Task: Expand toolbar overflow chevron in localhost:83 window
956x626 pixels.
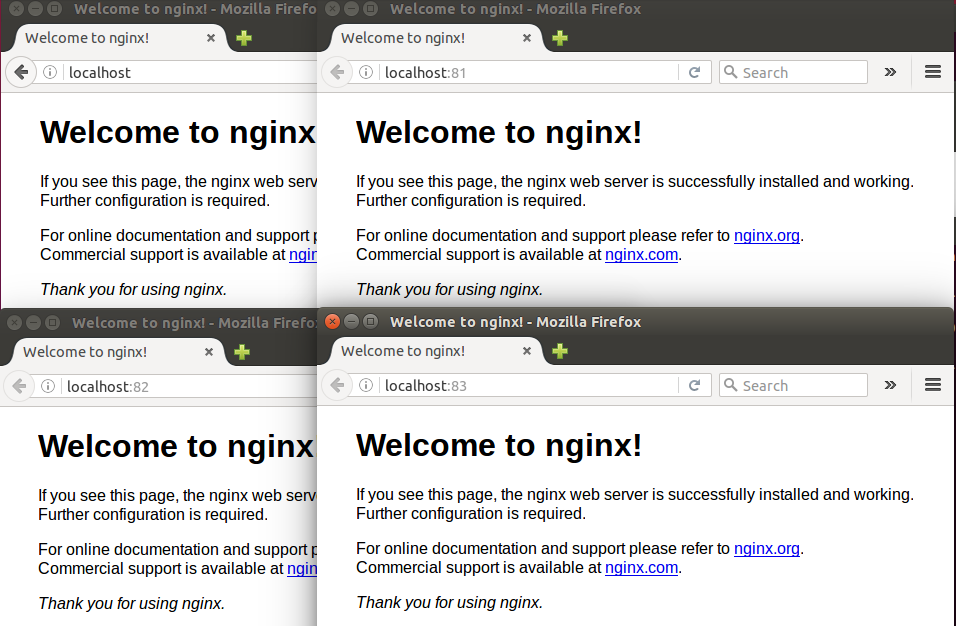Action: [x=890, y=385]
